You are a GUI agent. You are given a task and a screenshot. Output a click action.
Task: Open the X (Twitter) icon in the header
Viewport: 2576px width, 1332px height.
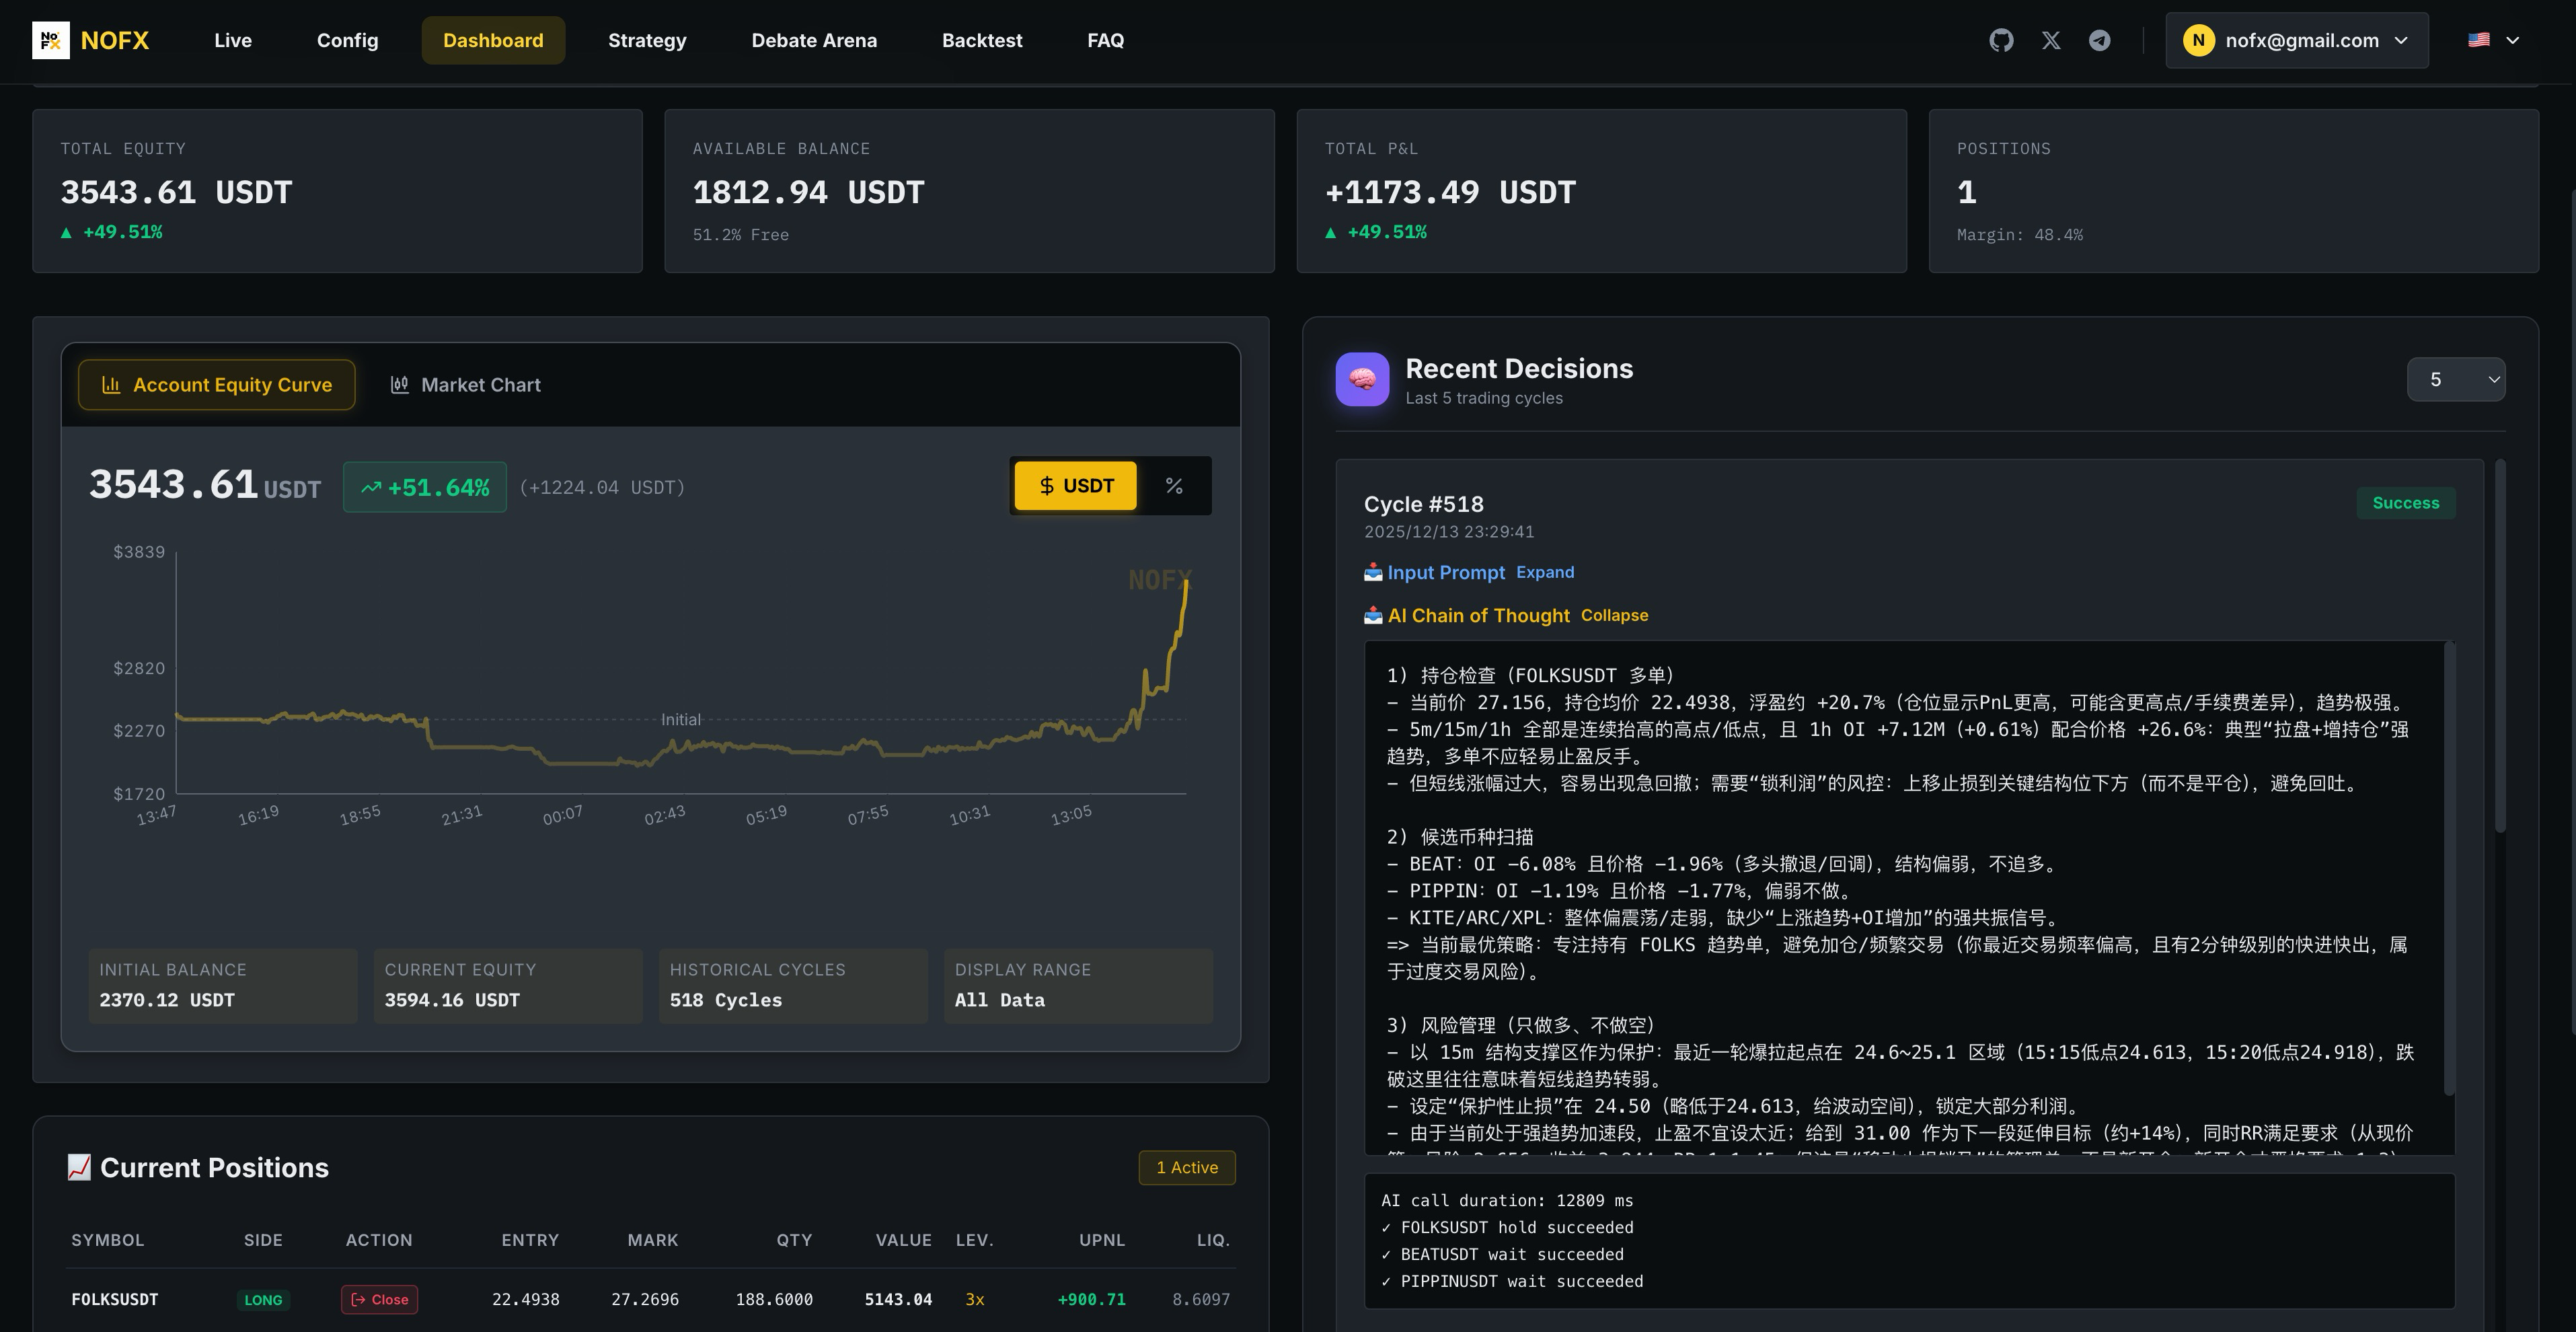coord(2051,40)
